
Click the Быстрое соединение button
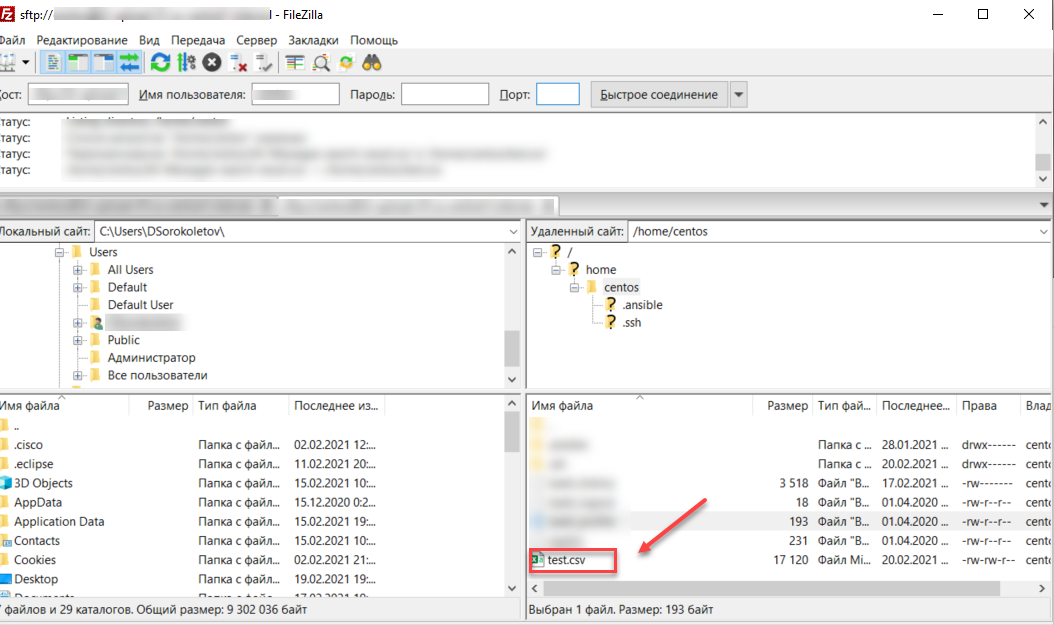(658, 95)
